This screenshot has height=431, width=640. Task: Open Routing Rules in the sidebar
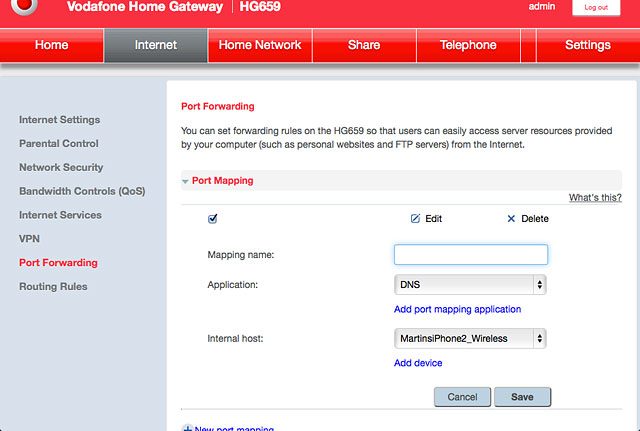coord(53,287)
